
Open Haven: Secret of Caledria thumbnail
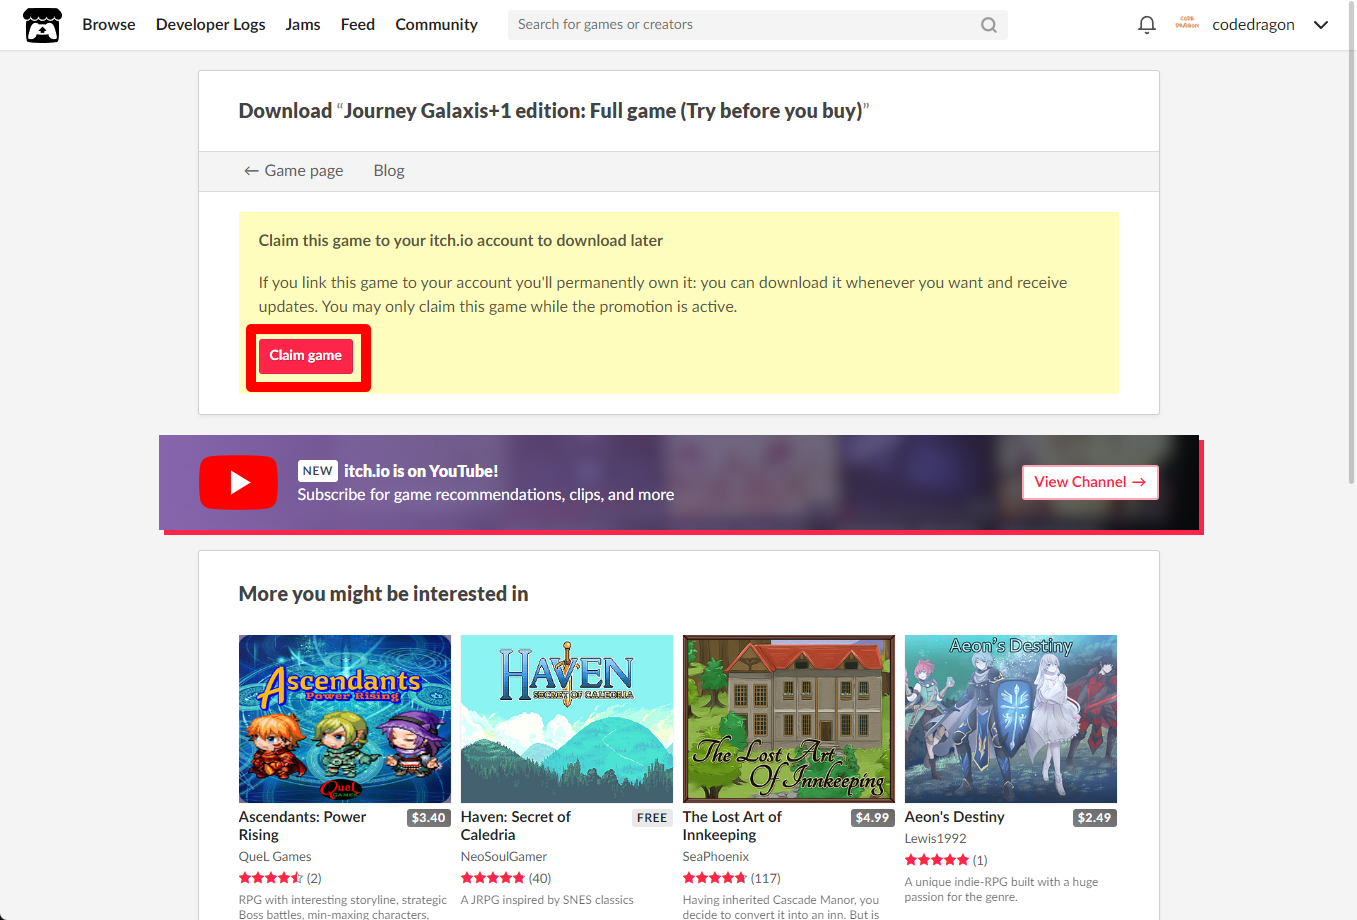pos(567,719)
